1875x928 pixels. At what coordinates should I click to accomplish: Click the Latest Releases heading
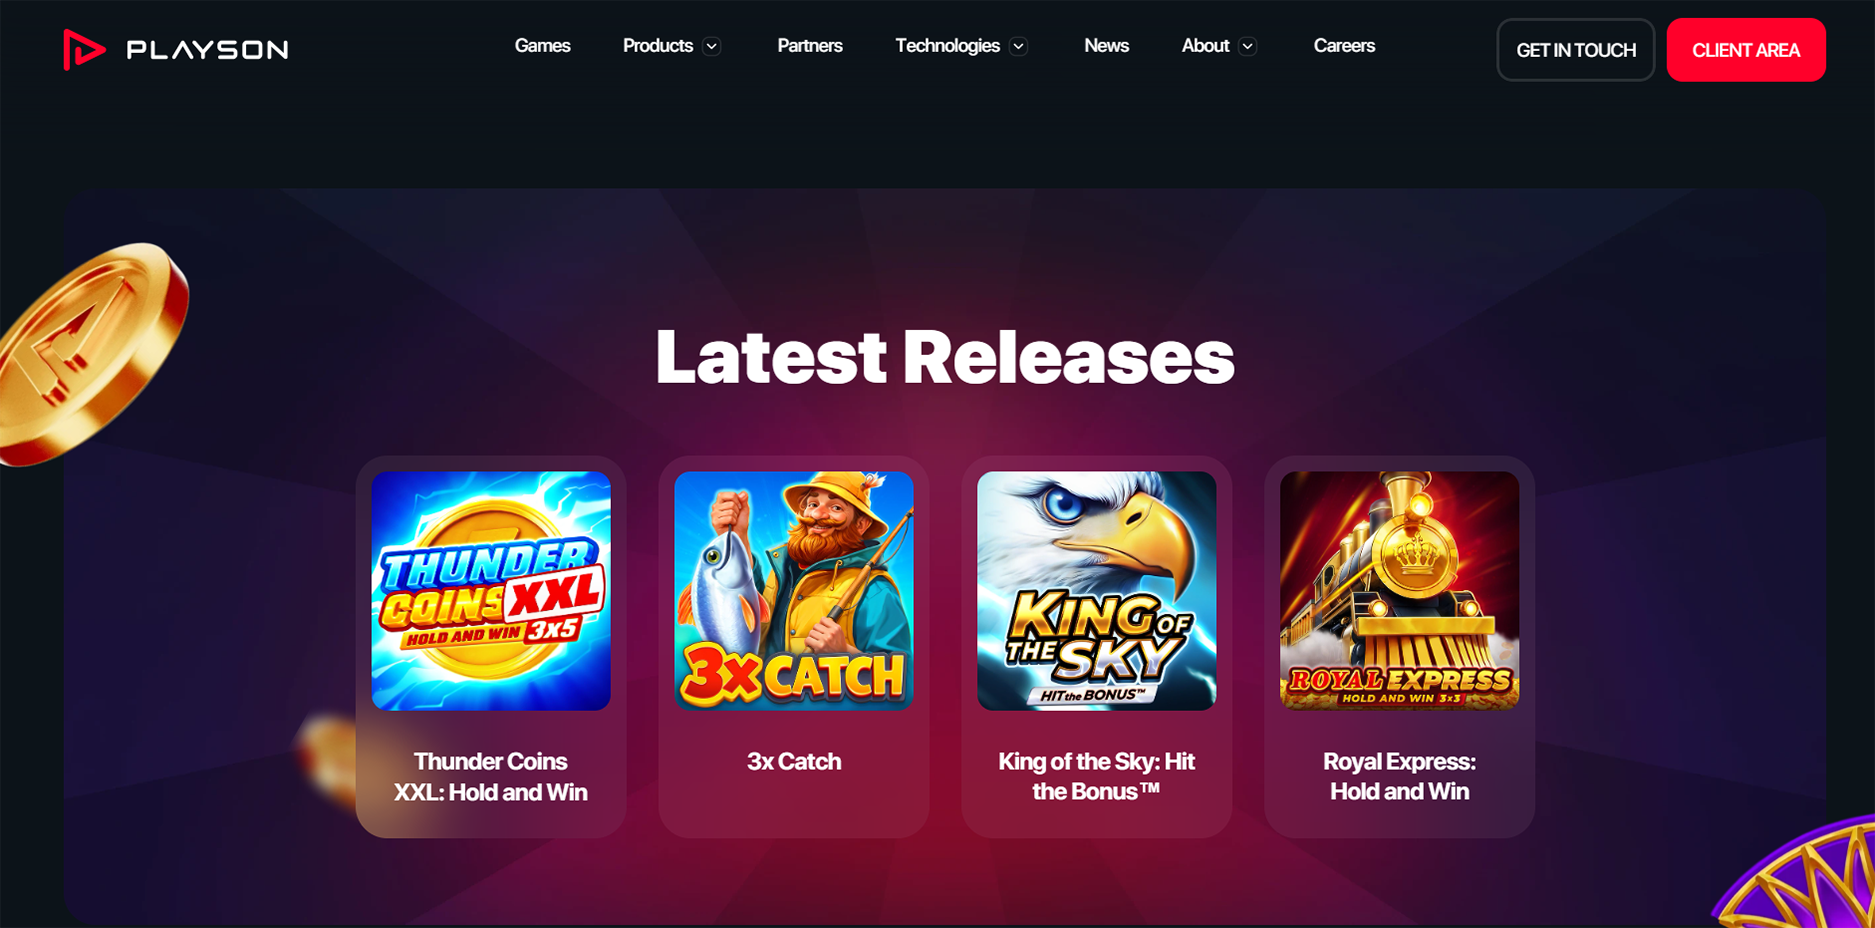(945, 357)
